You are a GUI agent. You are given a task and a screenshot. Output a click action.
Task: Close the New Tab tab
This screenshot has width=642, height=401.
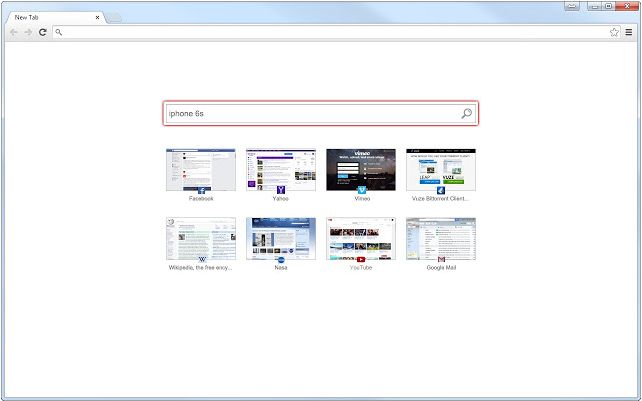click(x=97, y=18)
